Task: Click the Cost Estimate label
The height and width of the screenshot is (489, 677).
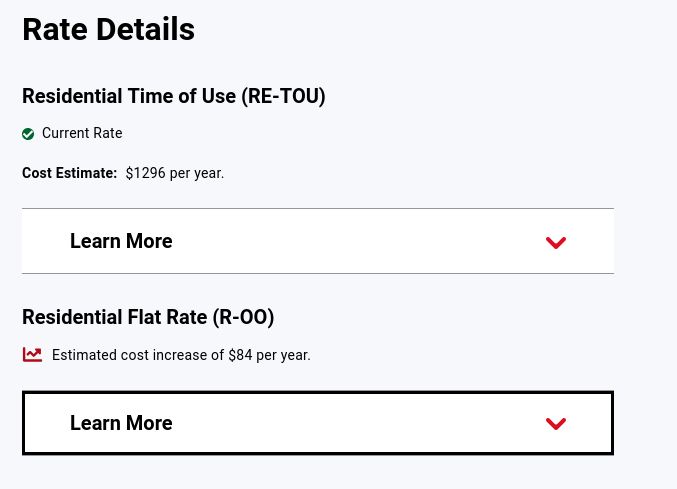Action: tap(69, 173)
